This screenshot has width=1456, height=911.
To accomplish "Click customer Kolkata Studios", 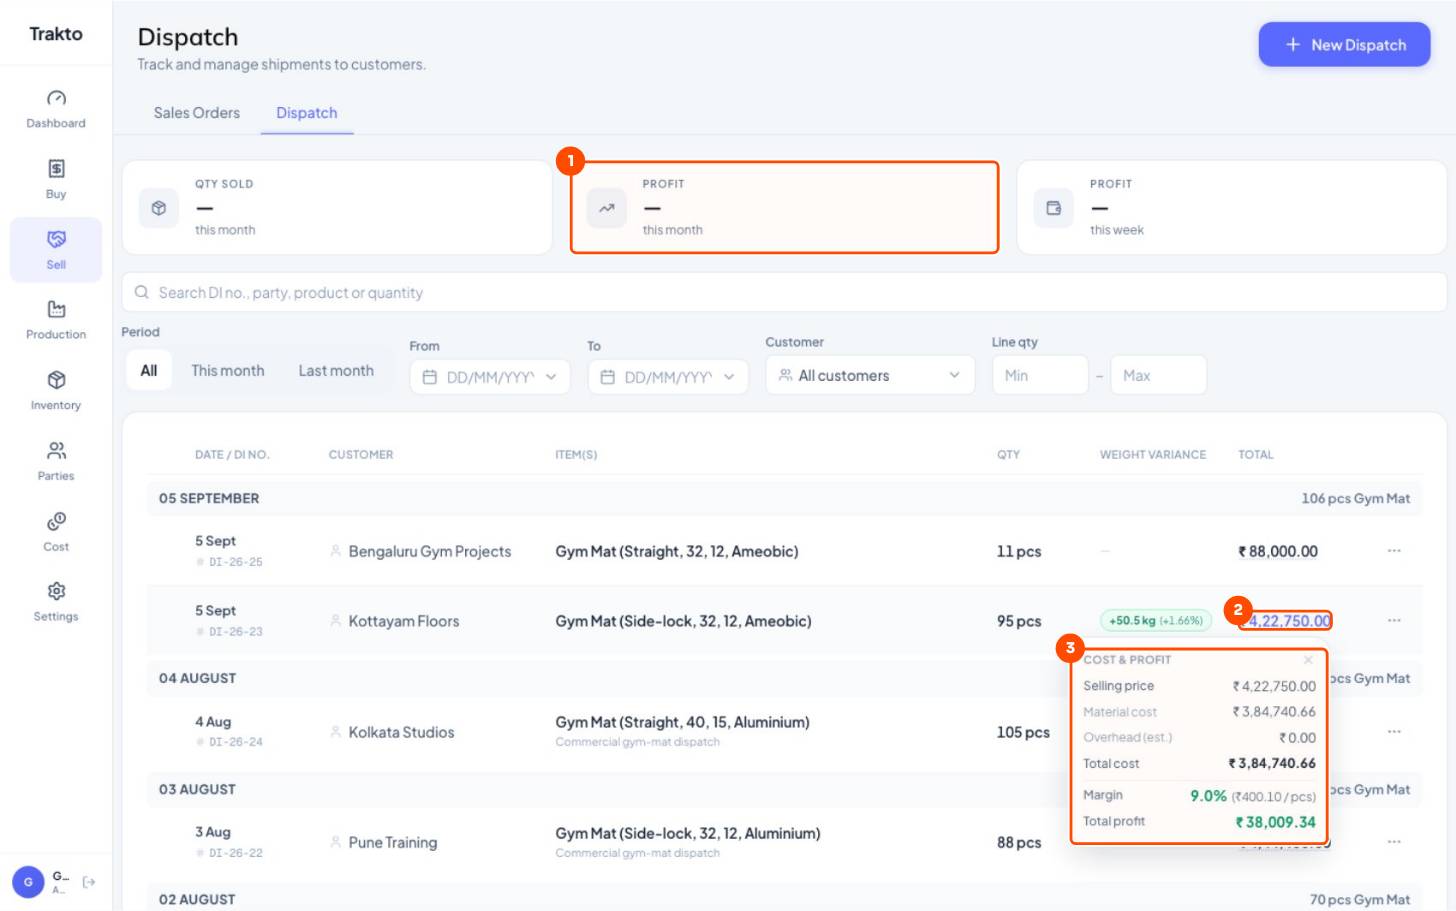I will point(401,733).
